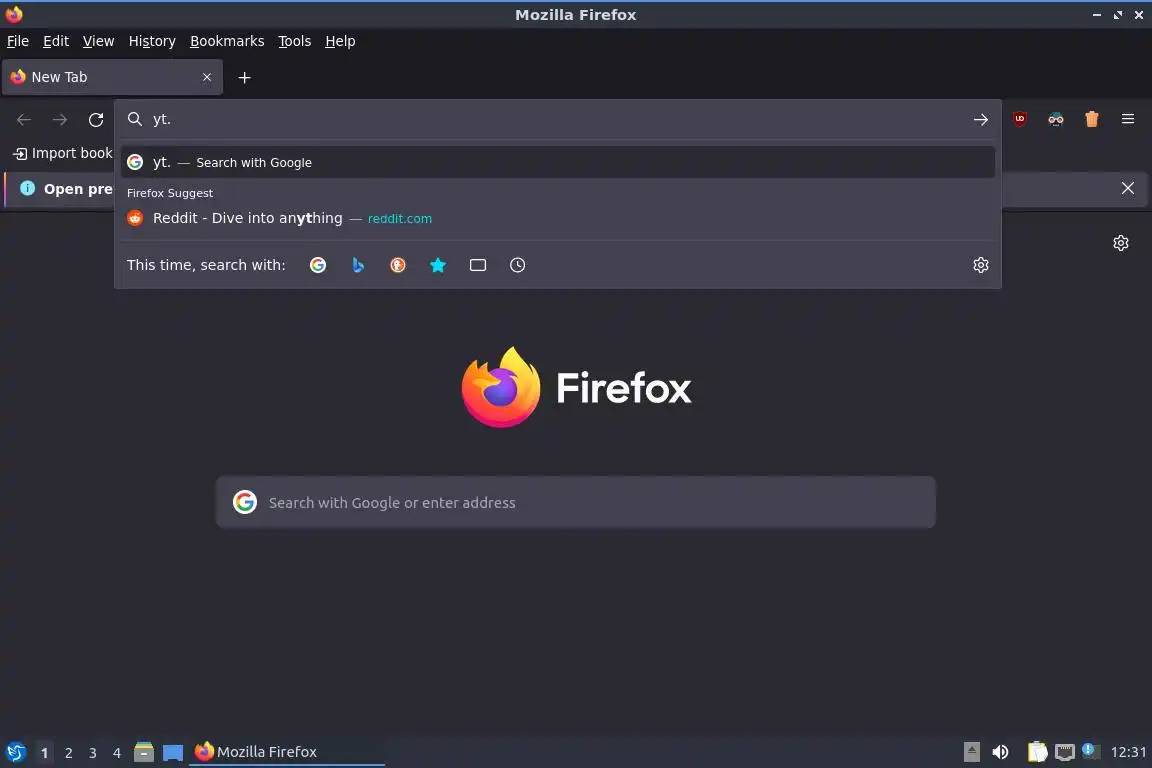Switch to workspace 3 in taskbar
Screen dimensions: 1152x768
(x=93, y=753)
